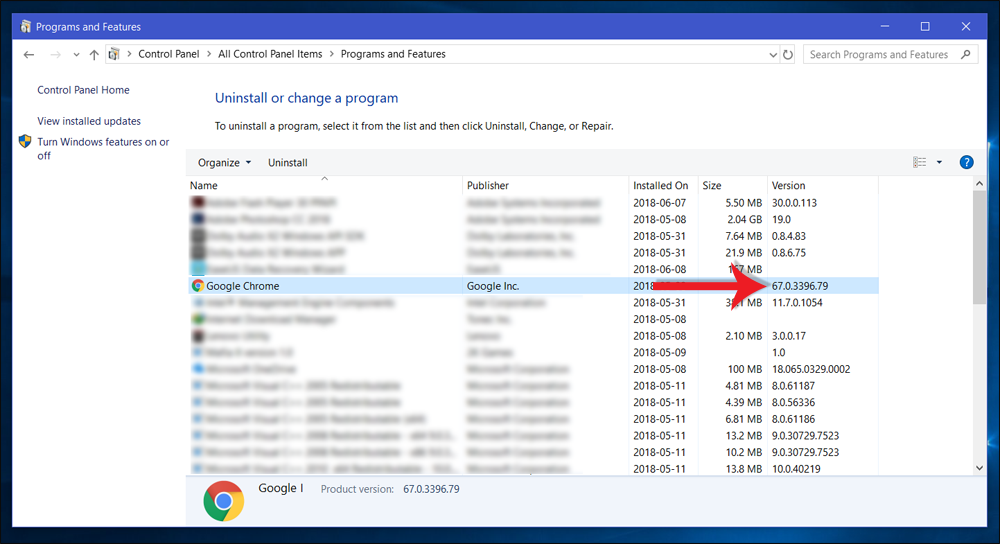The image size is (1000, 544).
Task: Open recent locations dropdown chevron
Action: tap(77, 55)
